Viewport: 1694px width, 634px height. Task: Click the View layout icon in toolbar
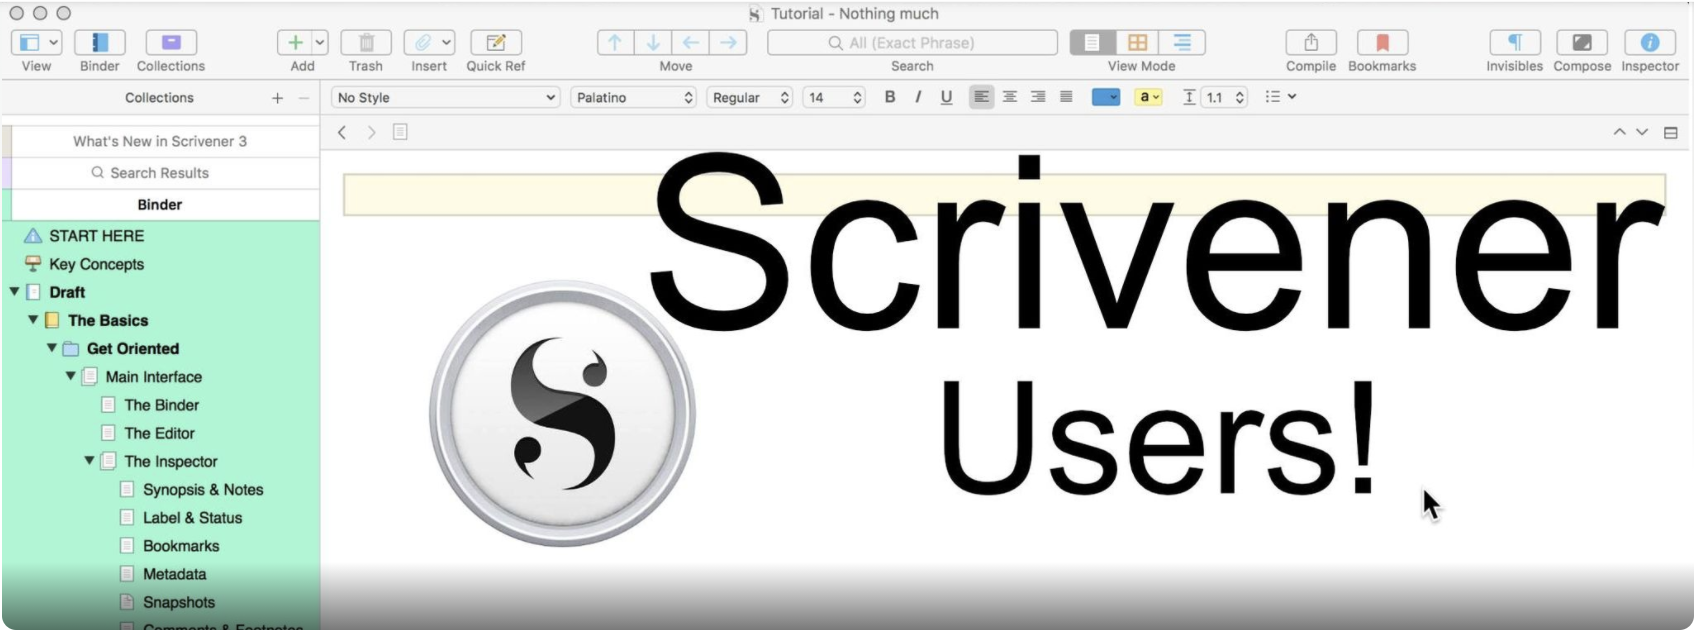(x=29, y=43)
